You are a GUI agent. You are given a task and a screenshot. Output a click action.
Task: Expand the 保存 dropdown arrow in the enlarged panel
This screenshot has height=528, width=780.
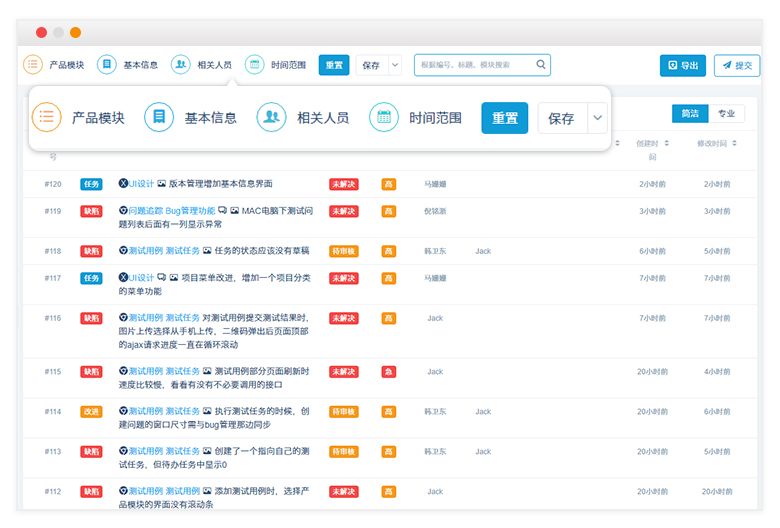pos(597,118)
